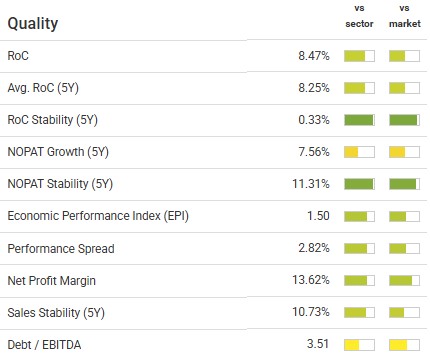Click the Quality section heading
The image size is (430, 360).
coord(33,24)
